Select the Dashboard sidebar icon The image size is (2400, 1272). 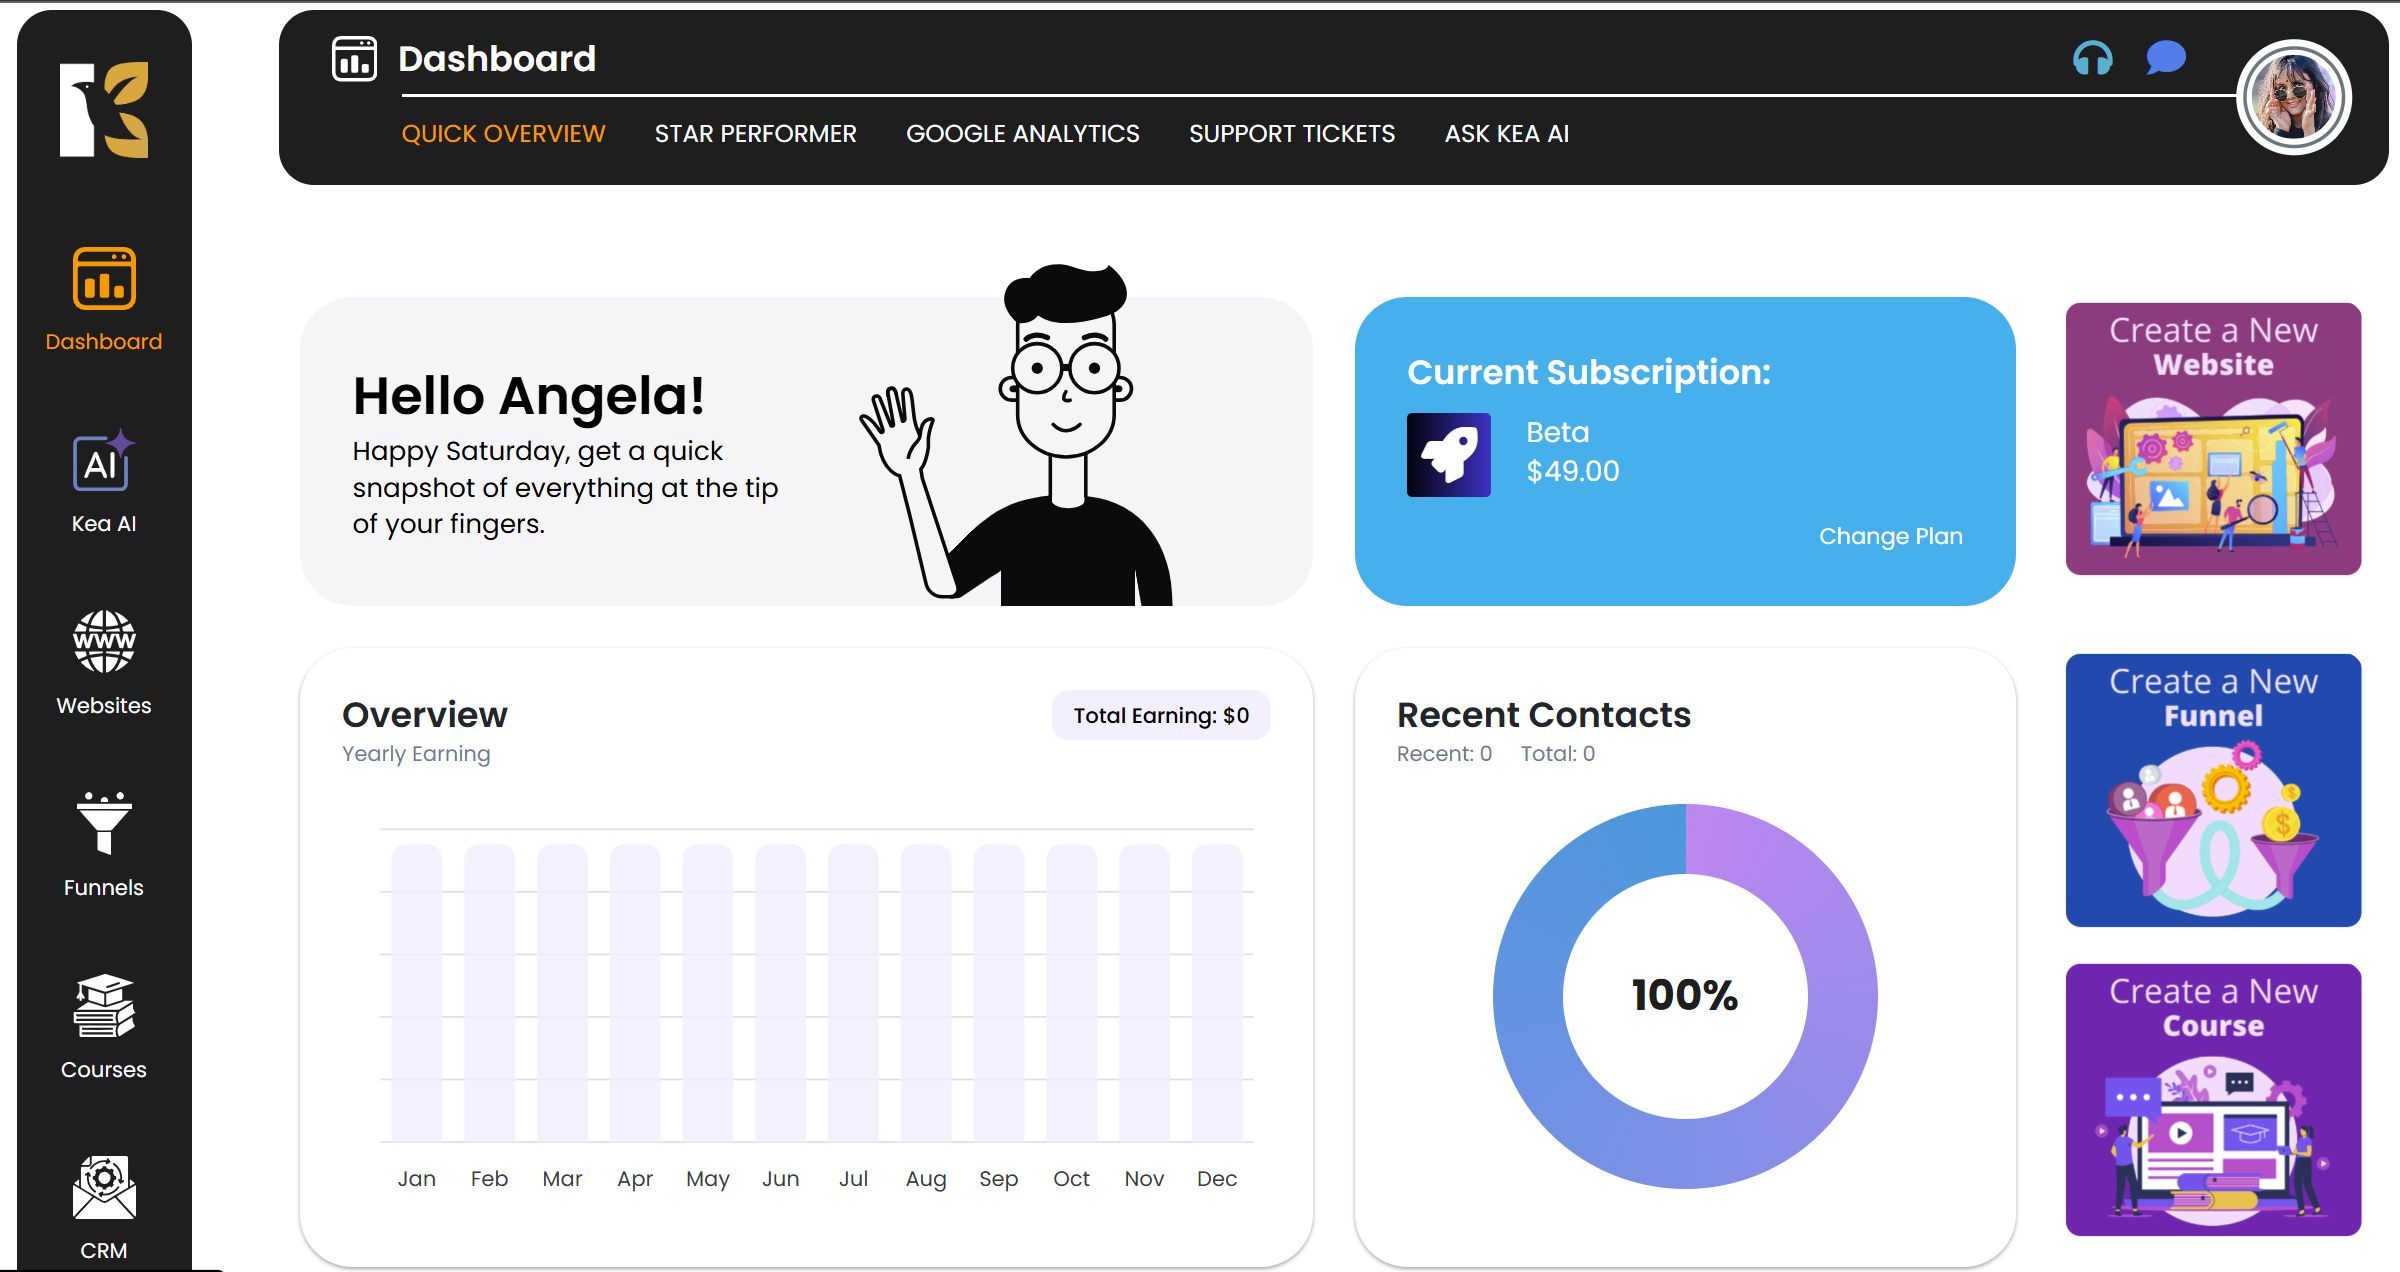103,280
